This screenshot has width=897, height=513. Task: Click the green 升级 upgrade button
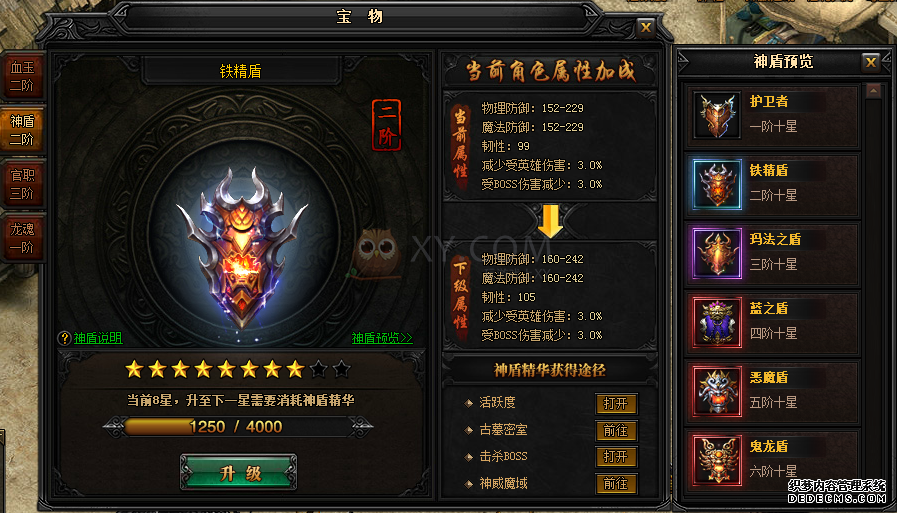(239, 473)
